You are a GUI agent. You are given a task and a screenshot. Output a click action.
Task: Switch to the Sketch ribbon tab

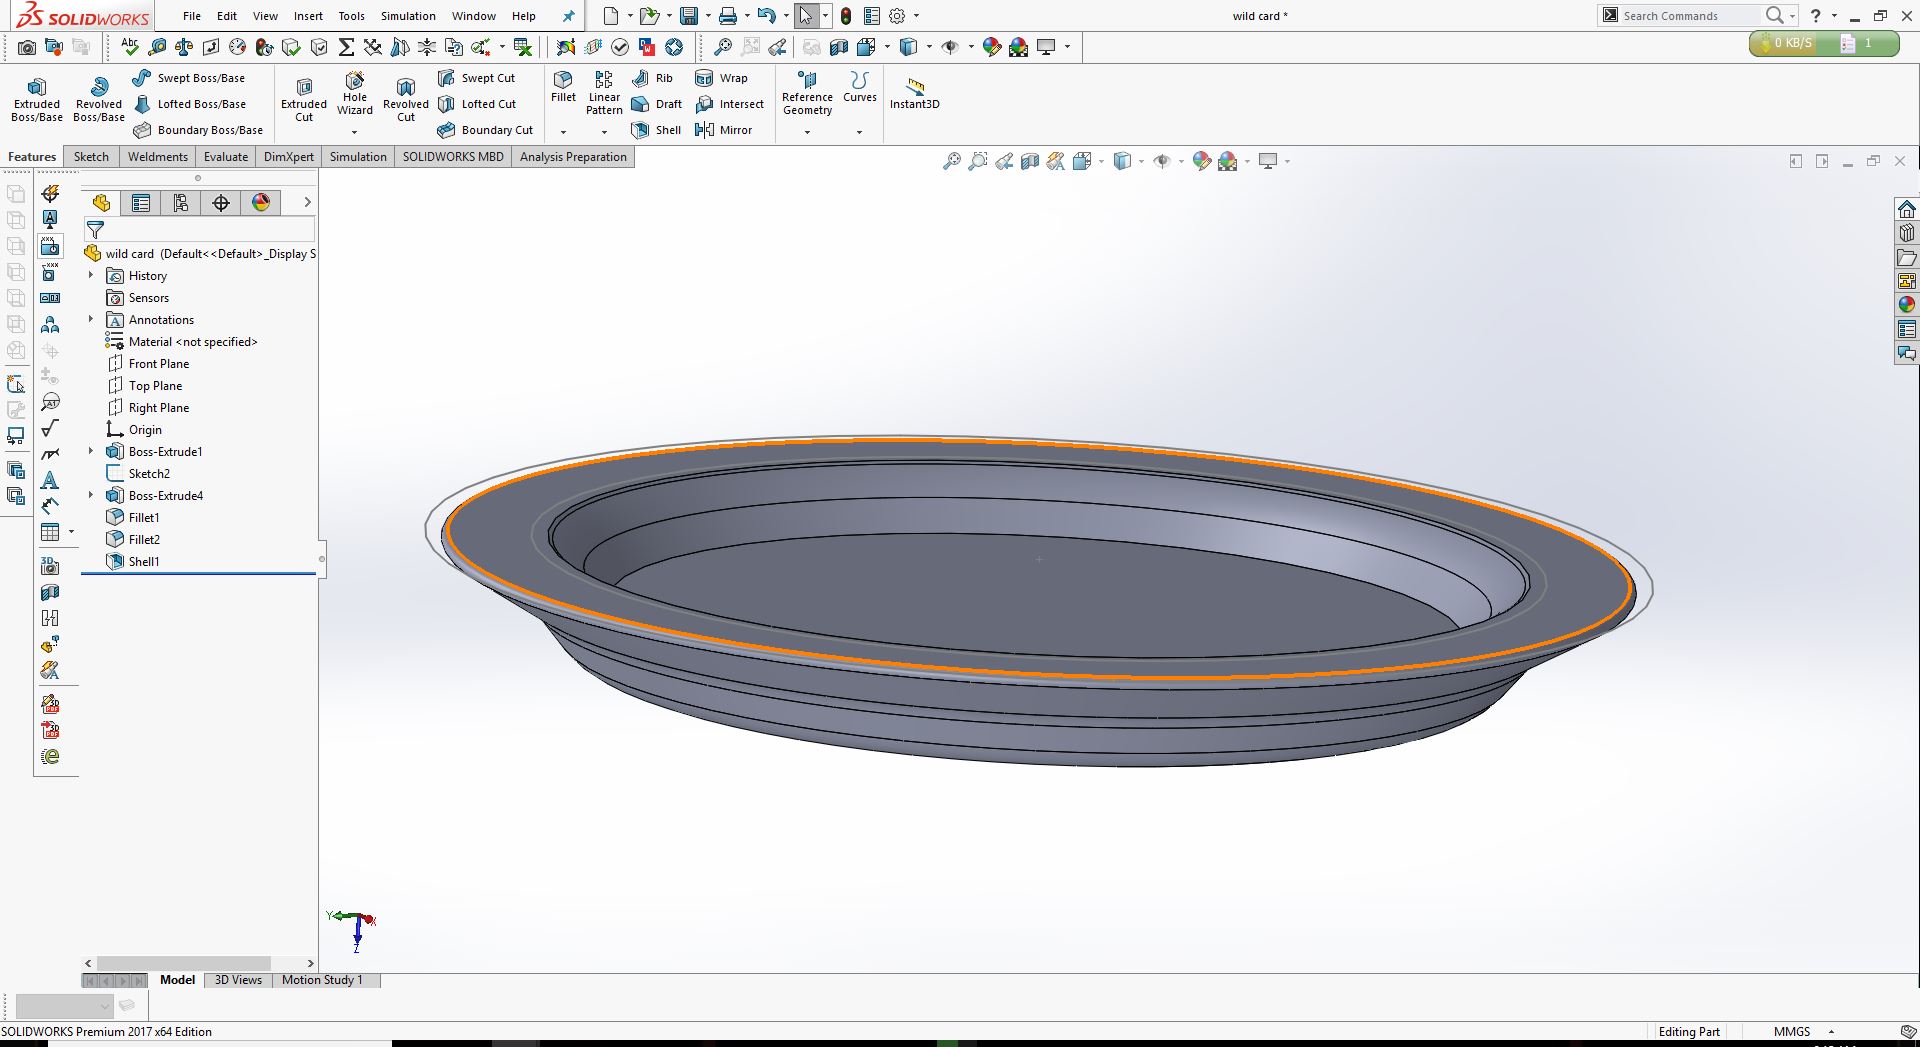(x=91, y=157)
